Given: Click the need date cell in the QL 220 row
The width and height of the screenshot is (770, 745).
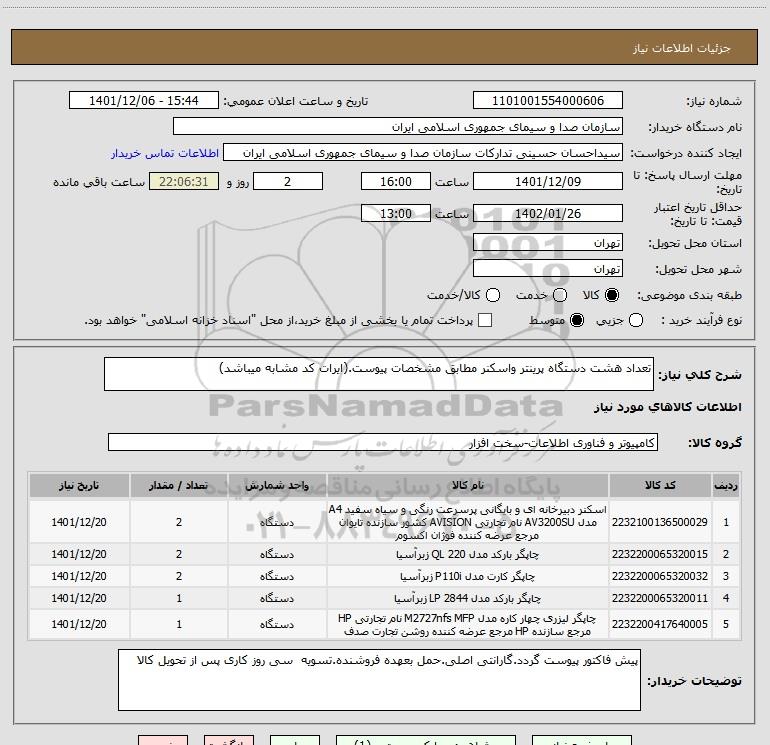Looking at the screenshot, I should 79,554.
